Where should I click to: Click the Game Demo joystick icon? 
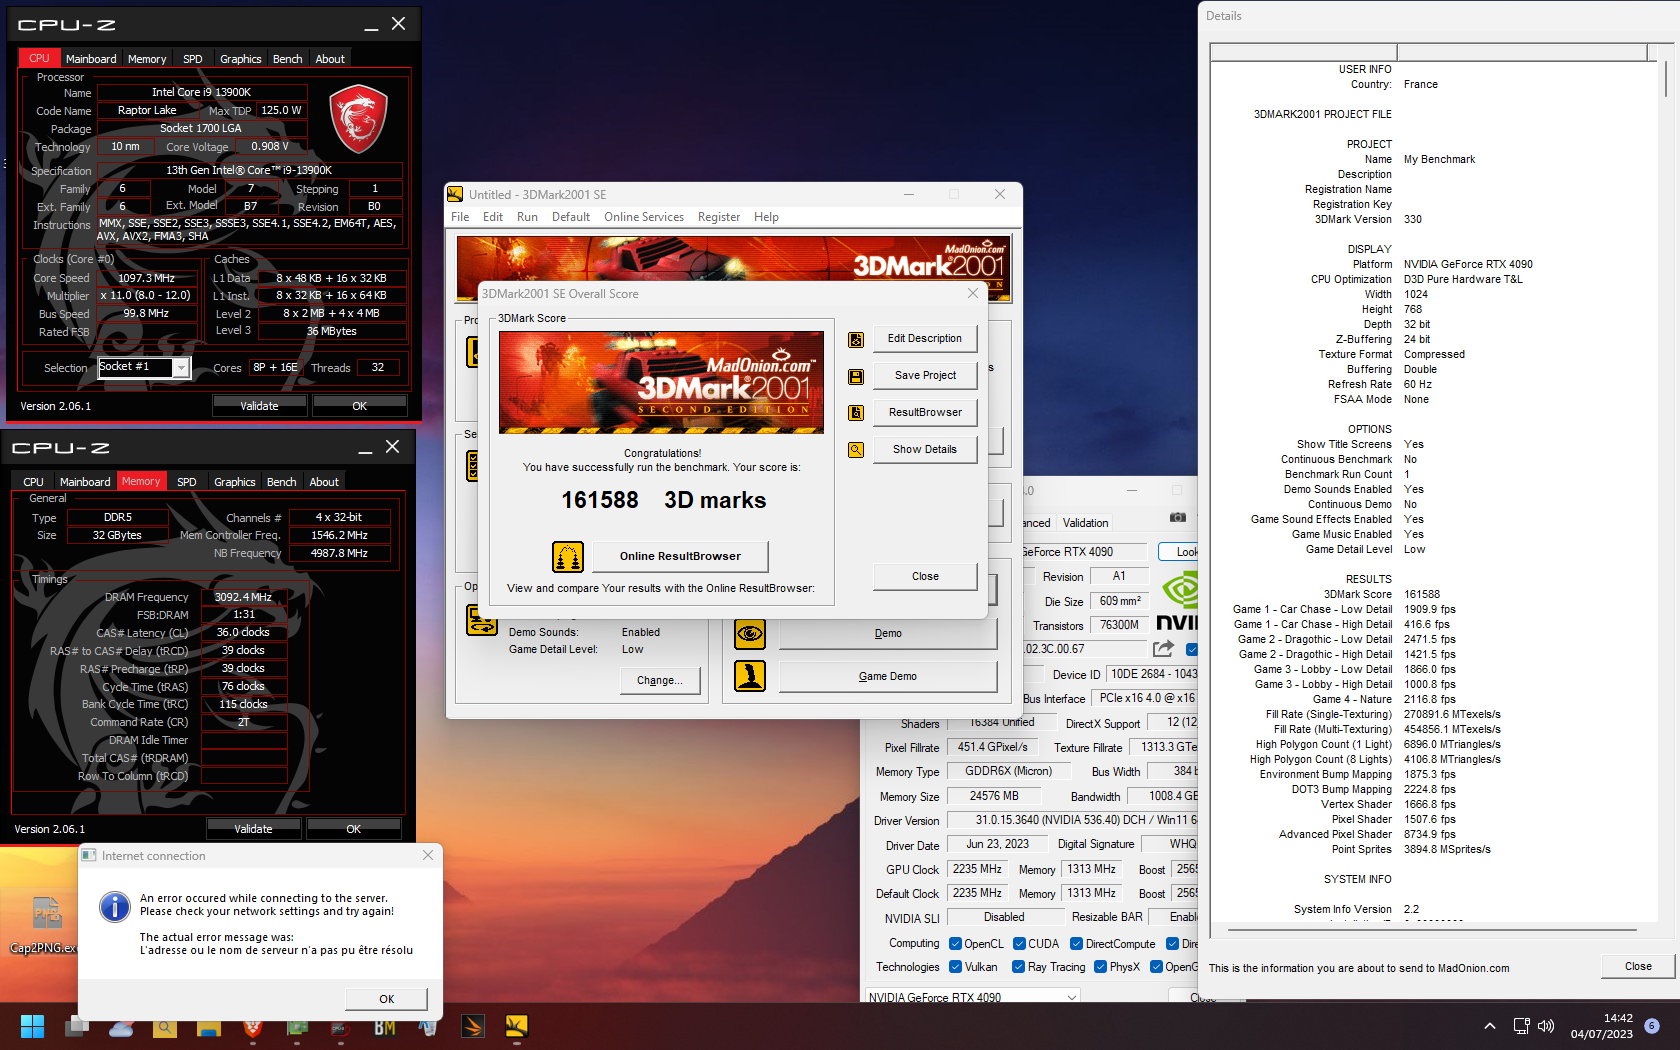(x=750, y=676)
